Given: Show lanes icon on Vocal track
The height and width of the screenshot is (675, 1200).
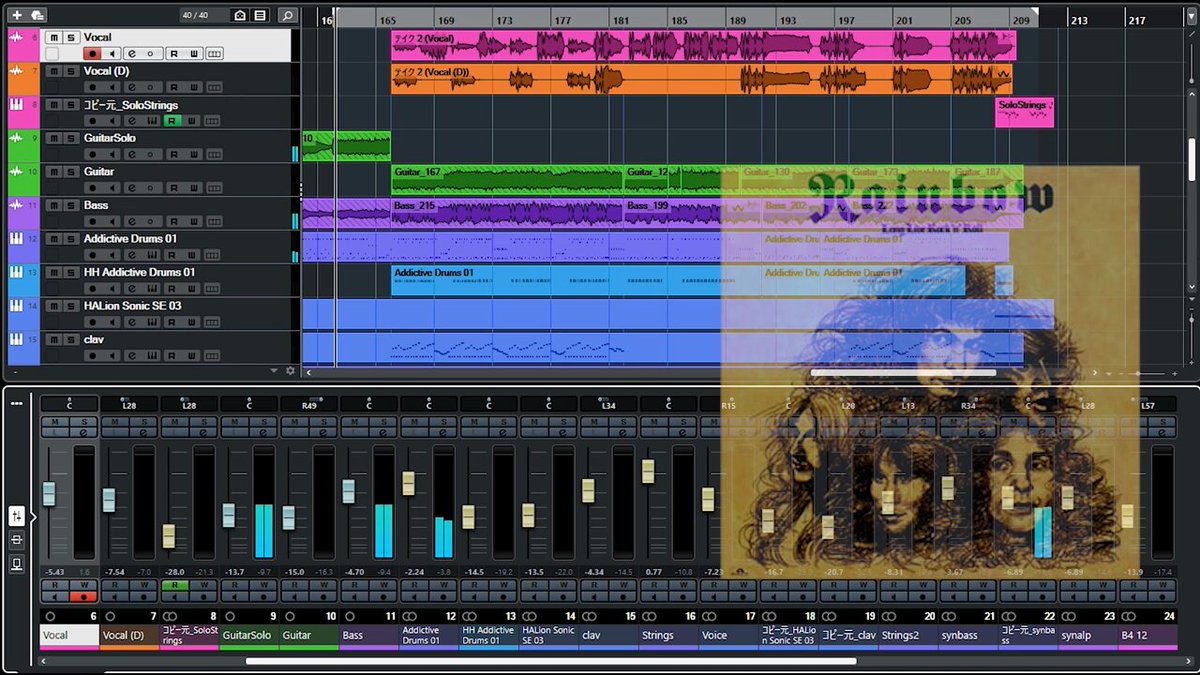Looking at the screenshot, I should click(214, 53).
